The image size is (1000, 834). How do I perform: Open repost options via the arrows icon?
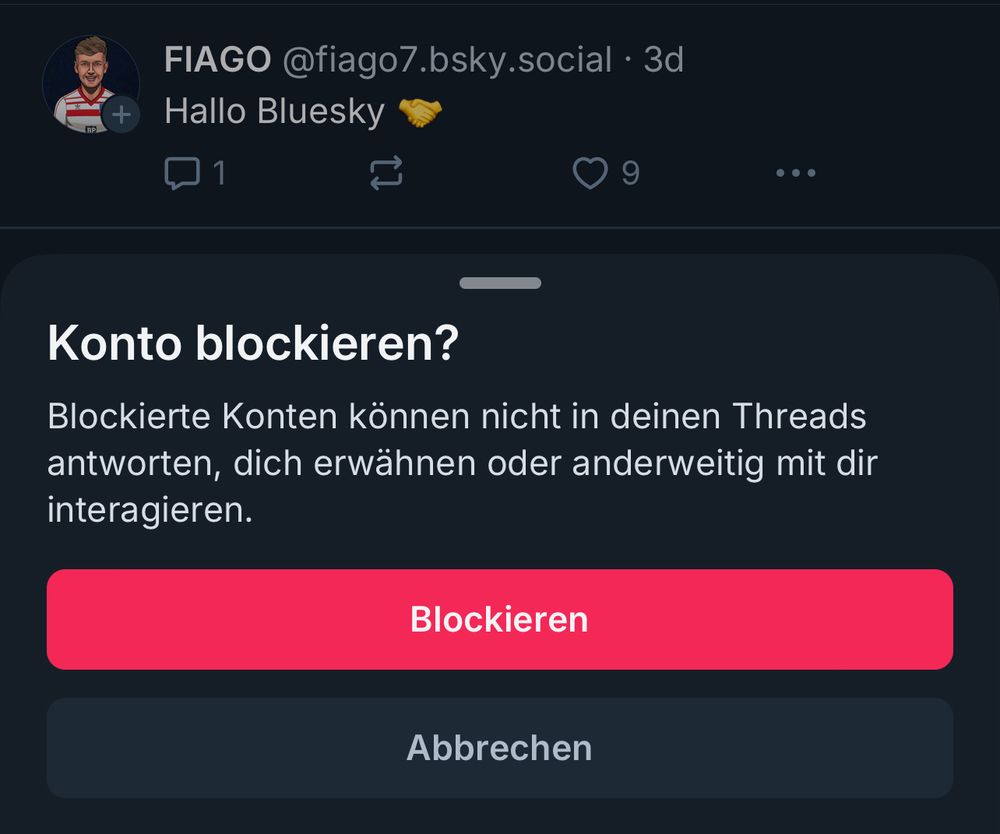coord(385,172)
